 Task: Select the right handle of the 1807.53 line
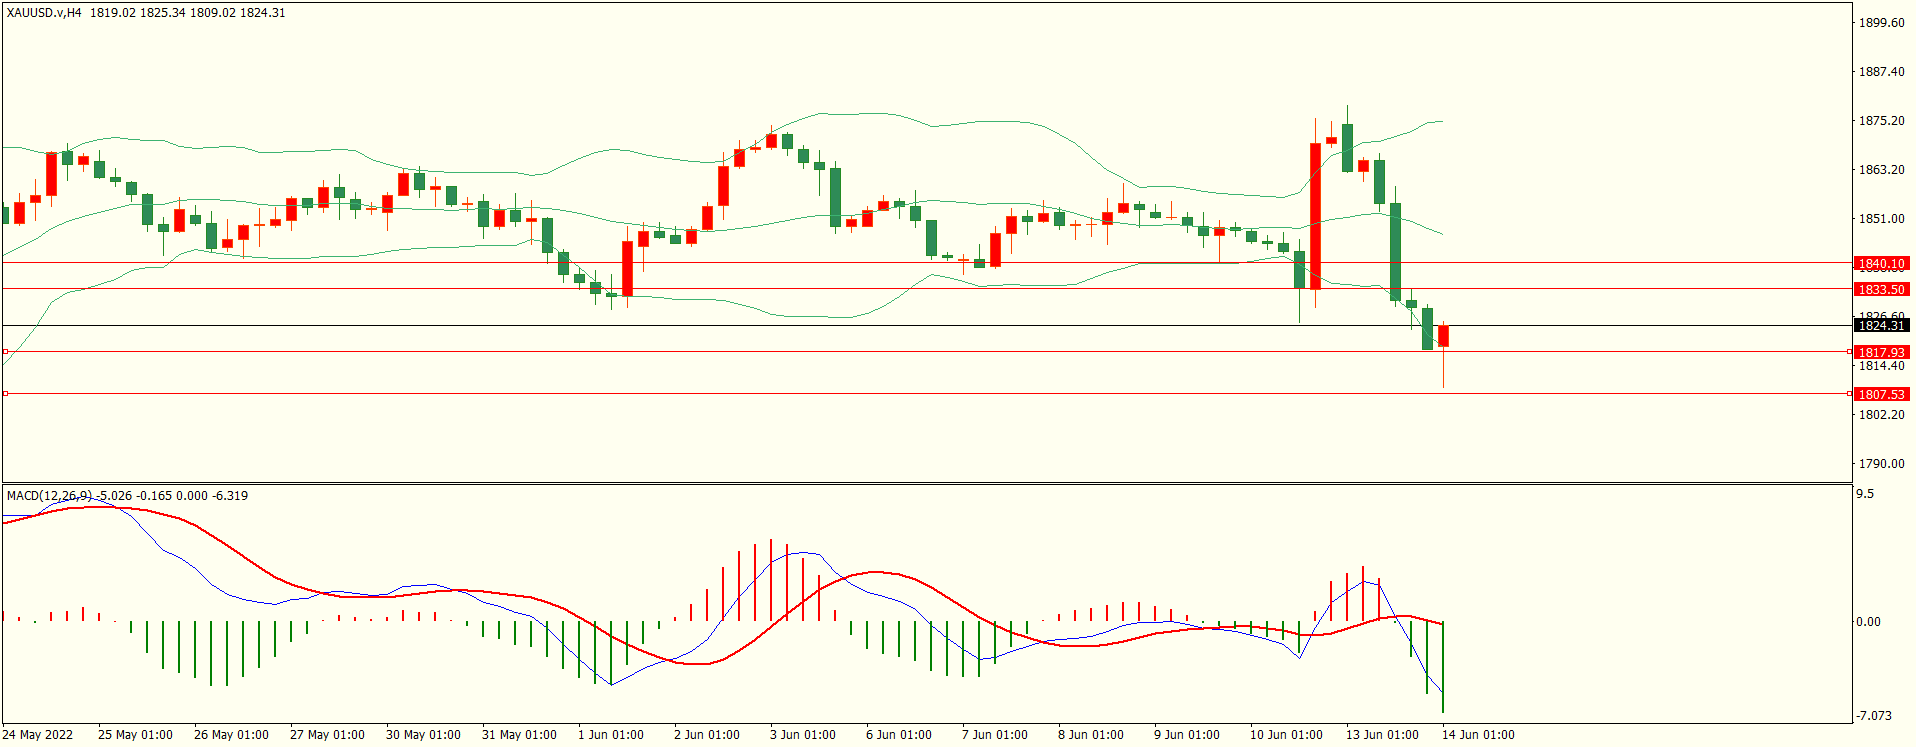point(1849,394)
